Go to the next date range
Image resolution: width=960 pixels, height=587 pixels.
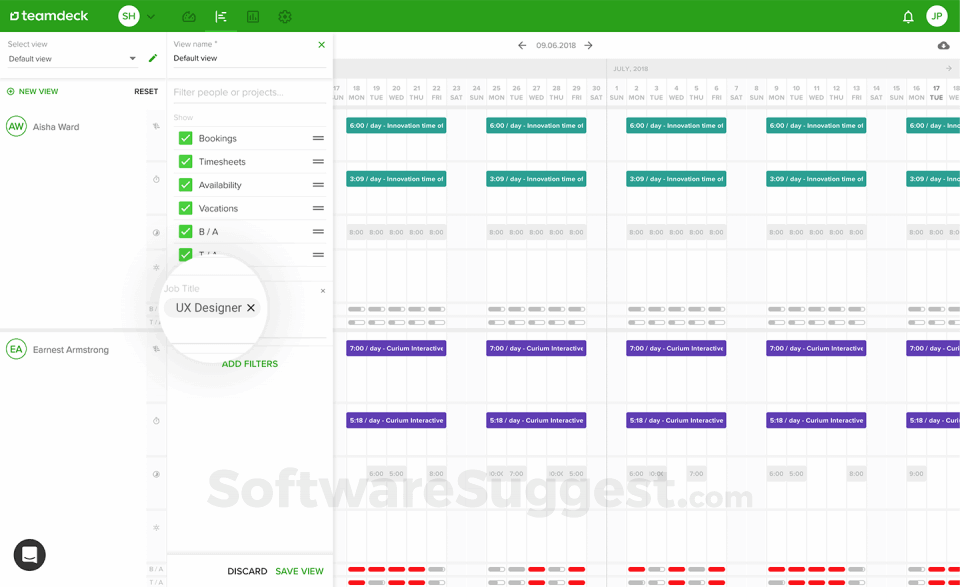tap(588, 45)
